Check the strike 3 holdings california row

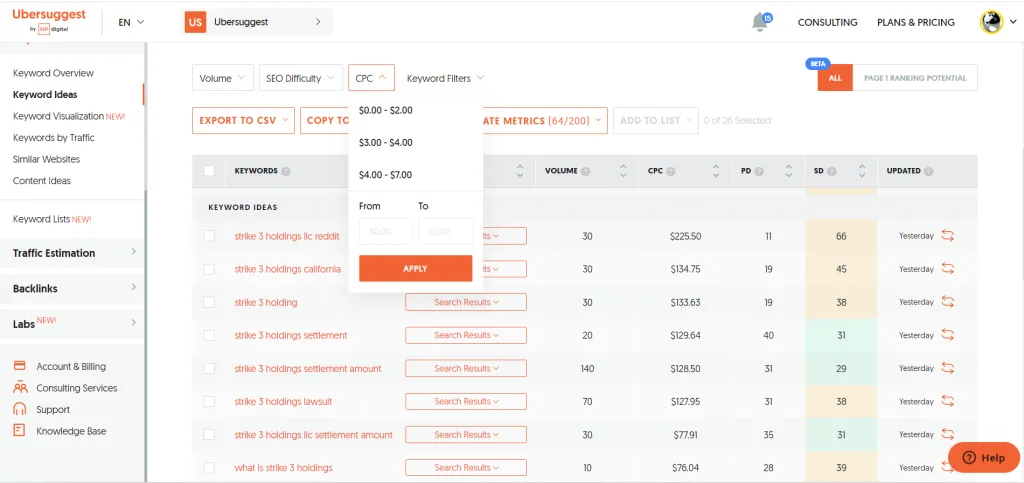[x=209, y=269]
